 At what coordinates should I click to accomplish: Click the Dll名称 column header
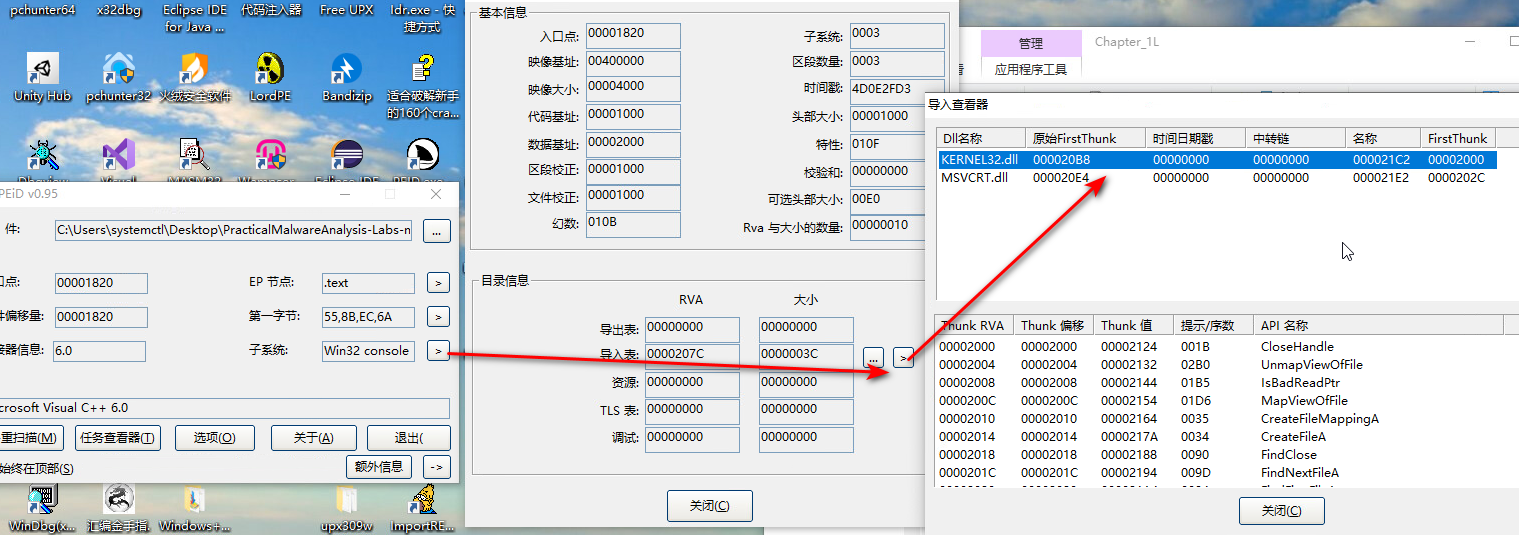(x=981, y=138)
